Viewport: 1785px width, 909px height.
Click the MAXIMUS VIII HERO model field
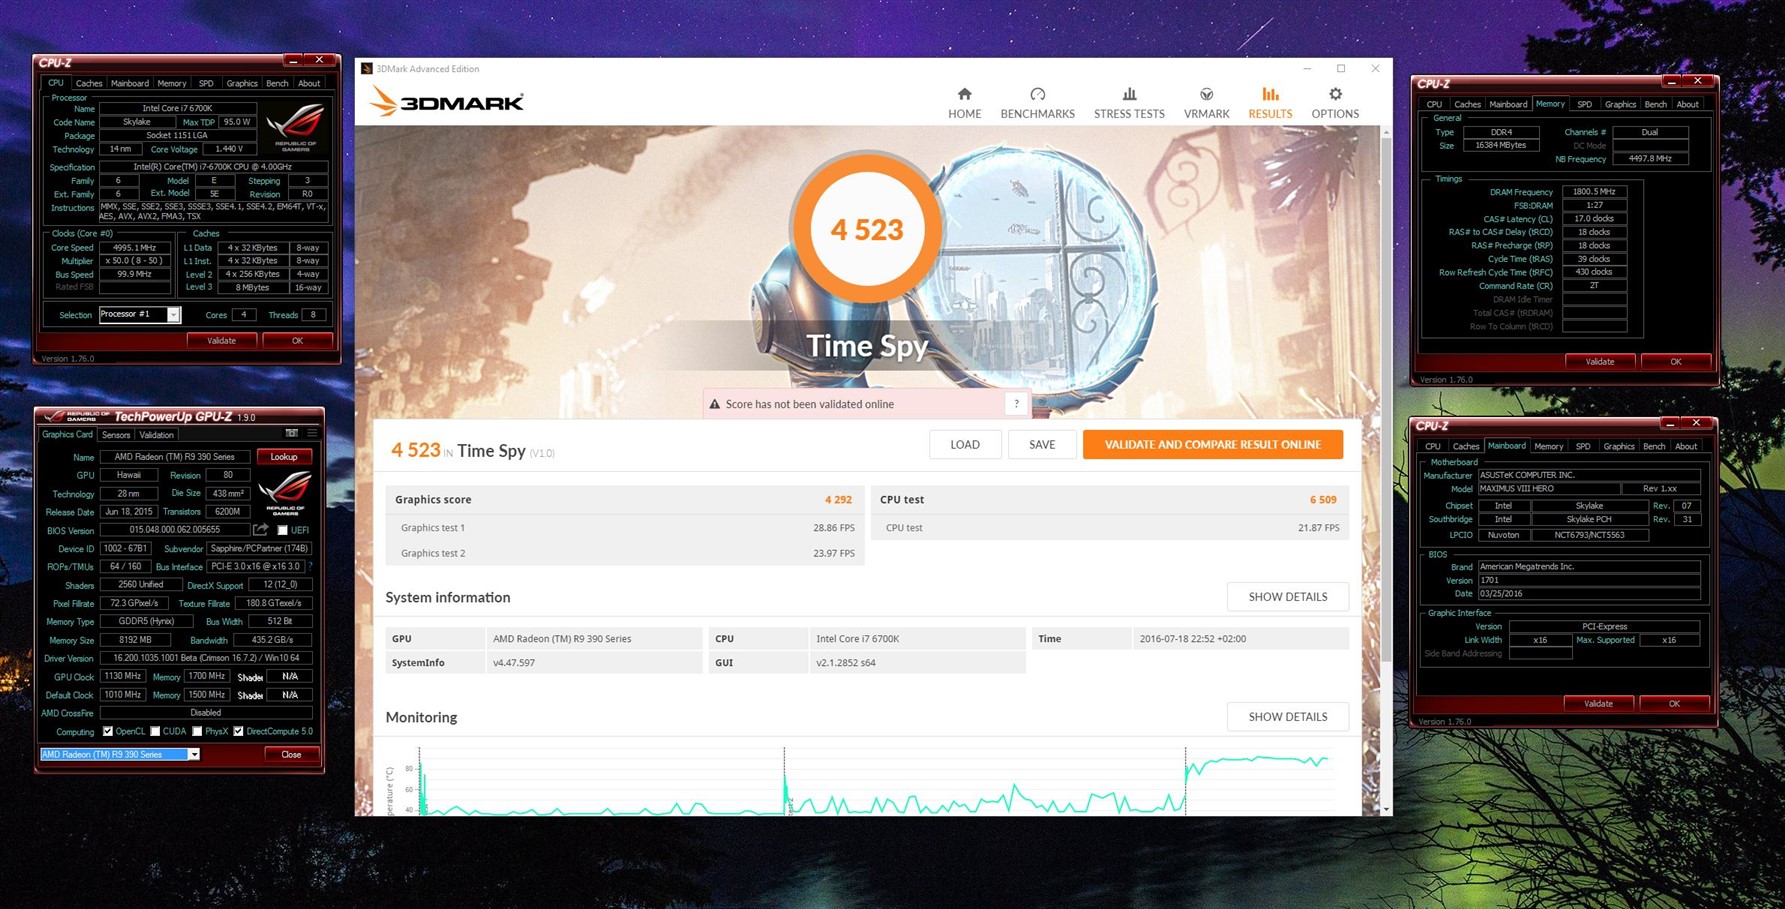[x=1548, y=489]
